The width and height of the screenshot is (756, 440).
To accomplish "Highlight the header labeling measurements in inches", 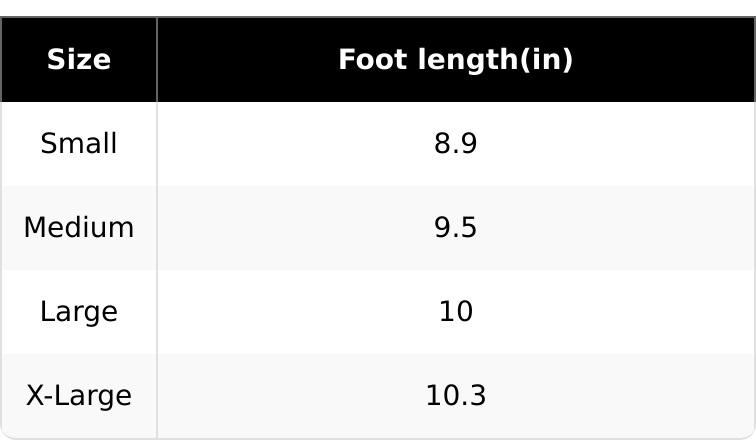I will (455, 60).
